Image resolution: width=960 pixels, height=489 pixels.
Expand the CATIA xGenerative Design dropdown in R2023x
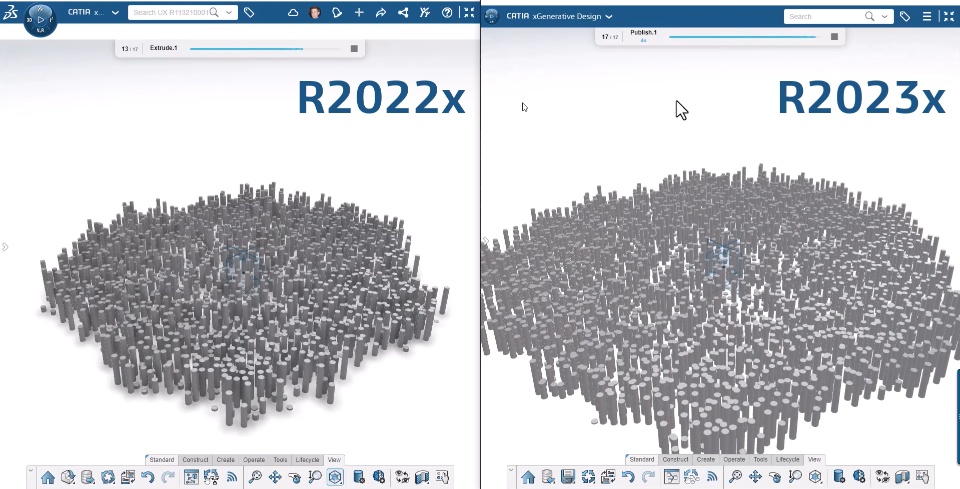click(x=609, y=17)
